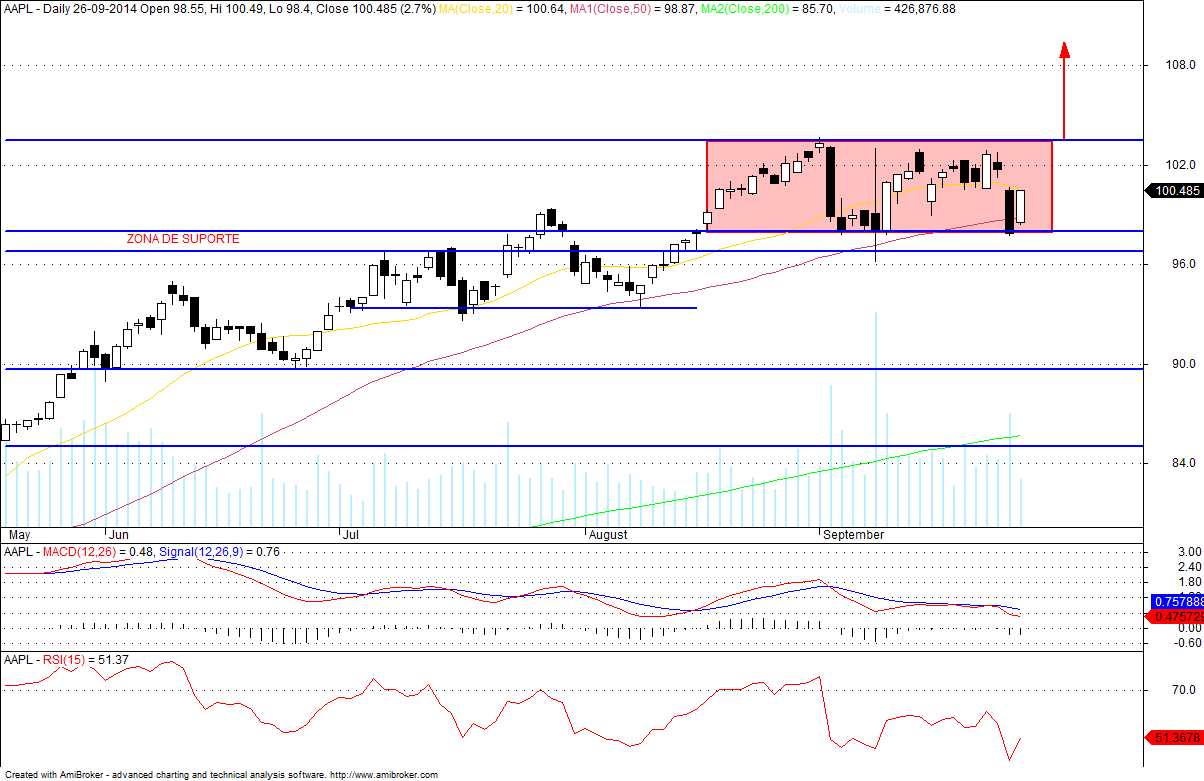The image size is (1204, 781).
Task: Click the Jun label on time axis
Action: pyautogui.click(x=118, y=535)
